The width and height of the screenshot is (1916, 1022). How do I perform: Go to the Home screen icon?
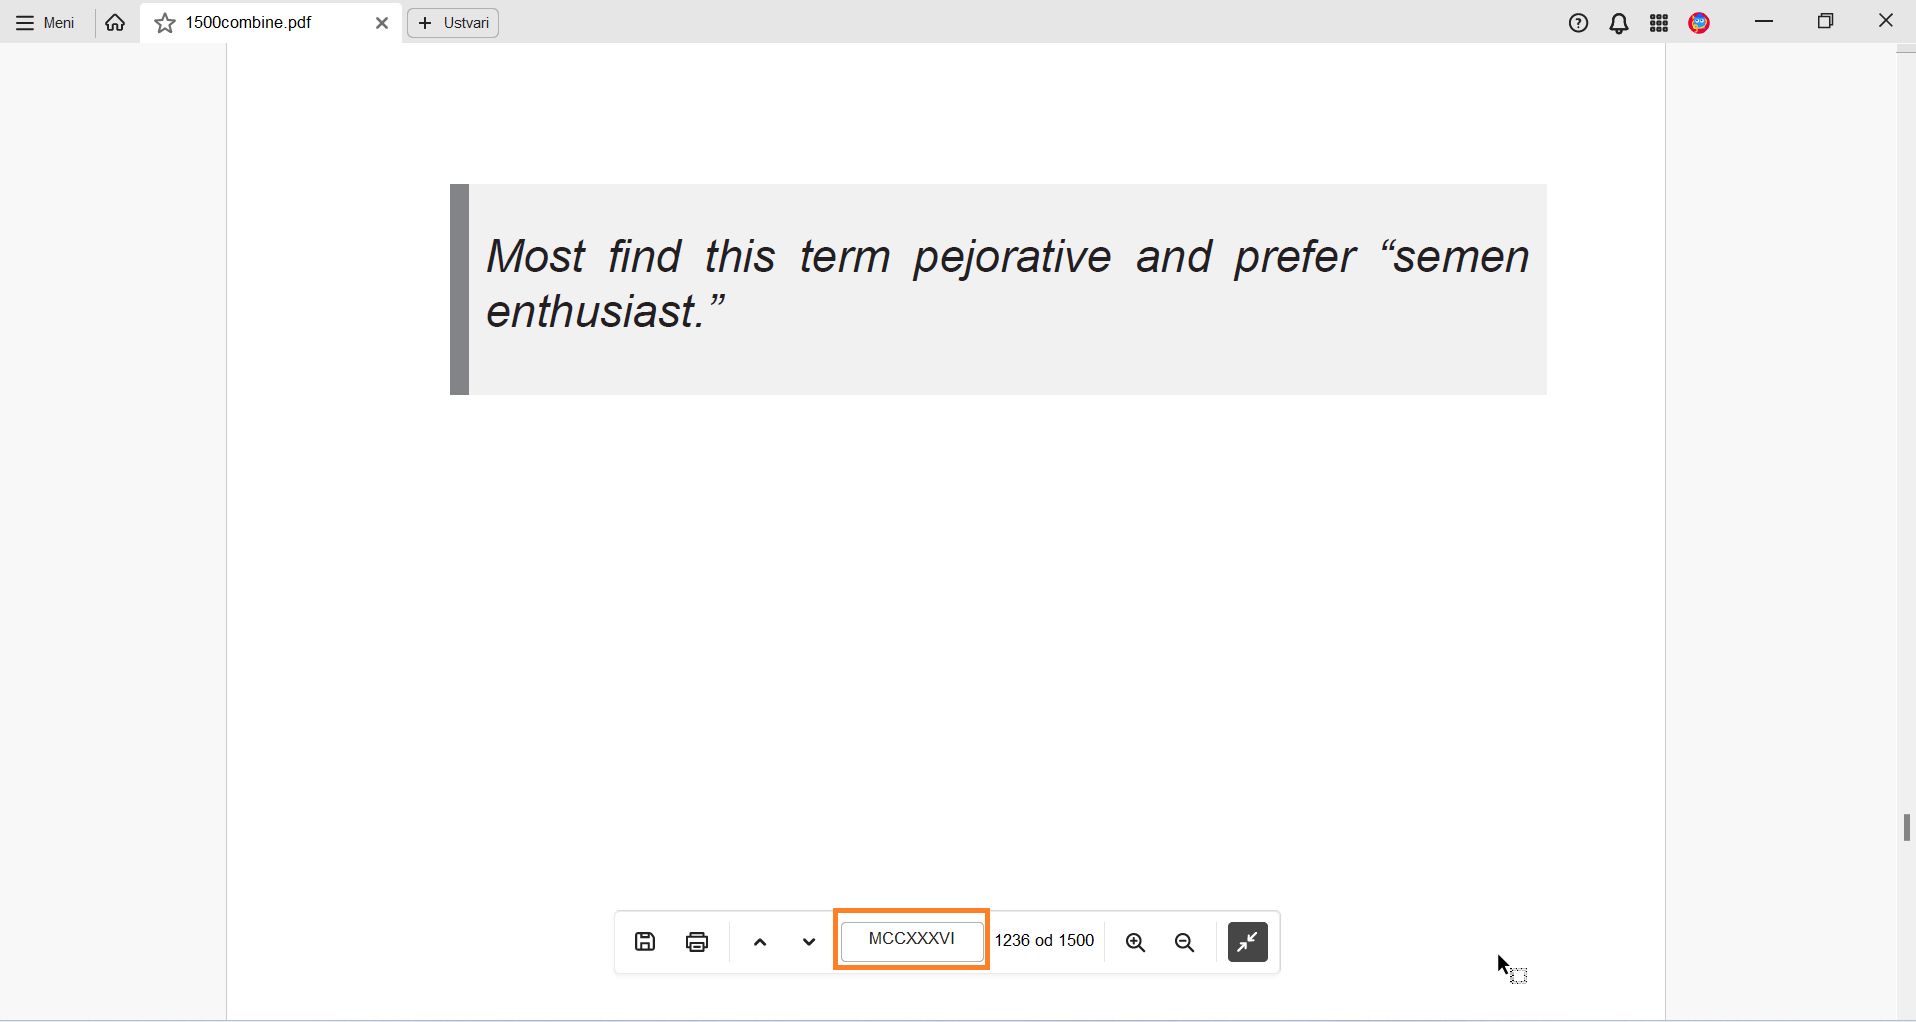click(115, 23)
